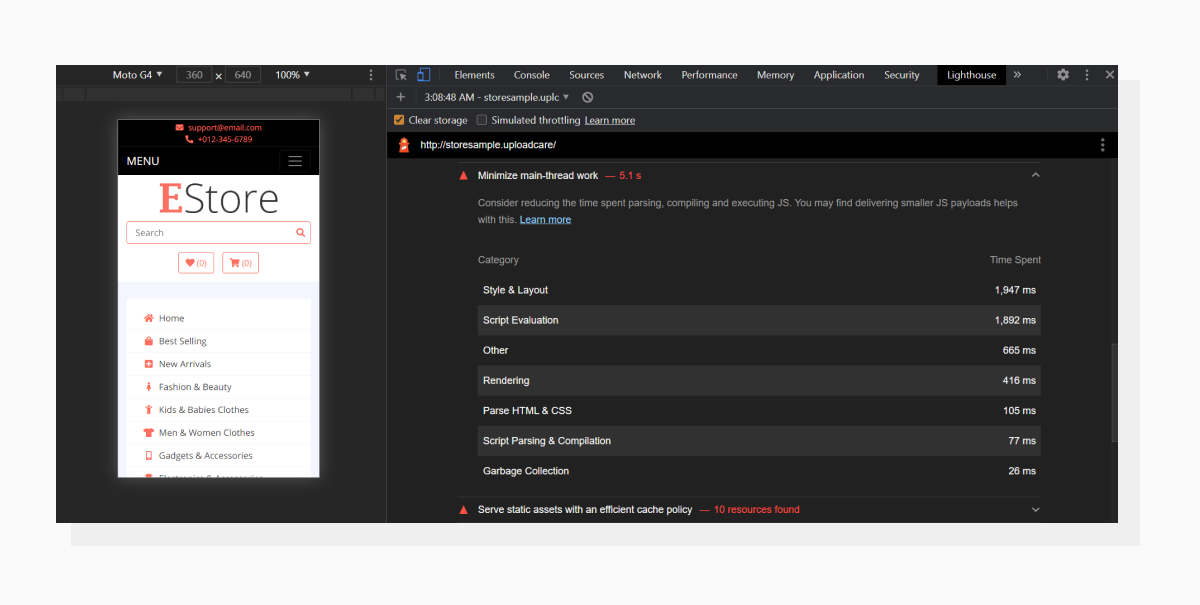Open DevTools settings via gear icon
The width and height of the screenshot is (1200, 605).
tap(1062, 74)
